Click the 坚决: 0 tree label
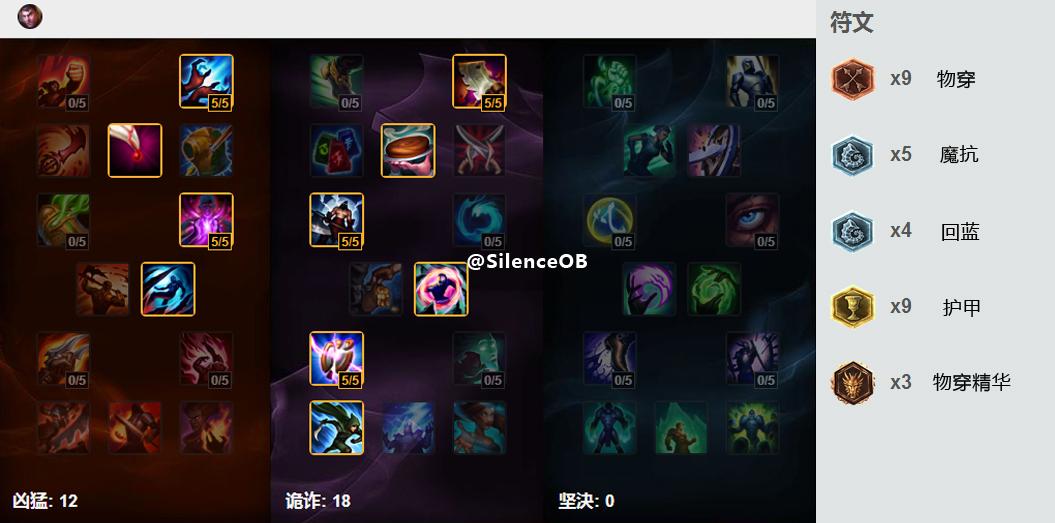Viewport: 1055px width, 523px height. pyautogui.click(x=586, y=501)
